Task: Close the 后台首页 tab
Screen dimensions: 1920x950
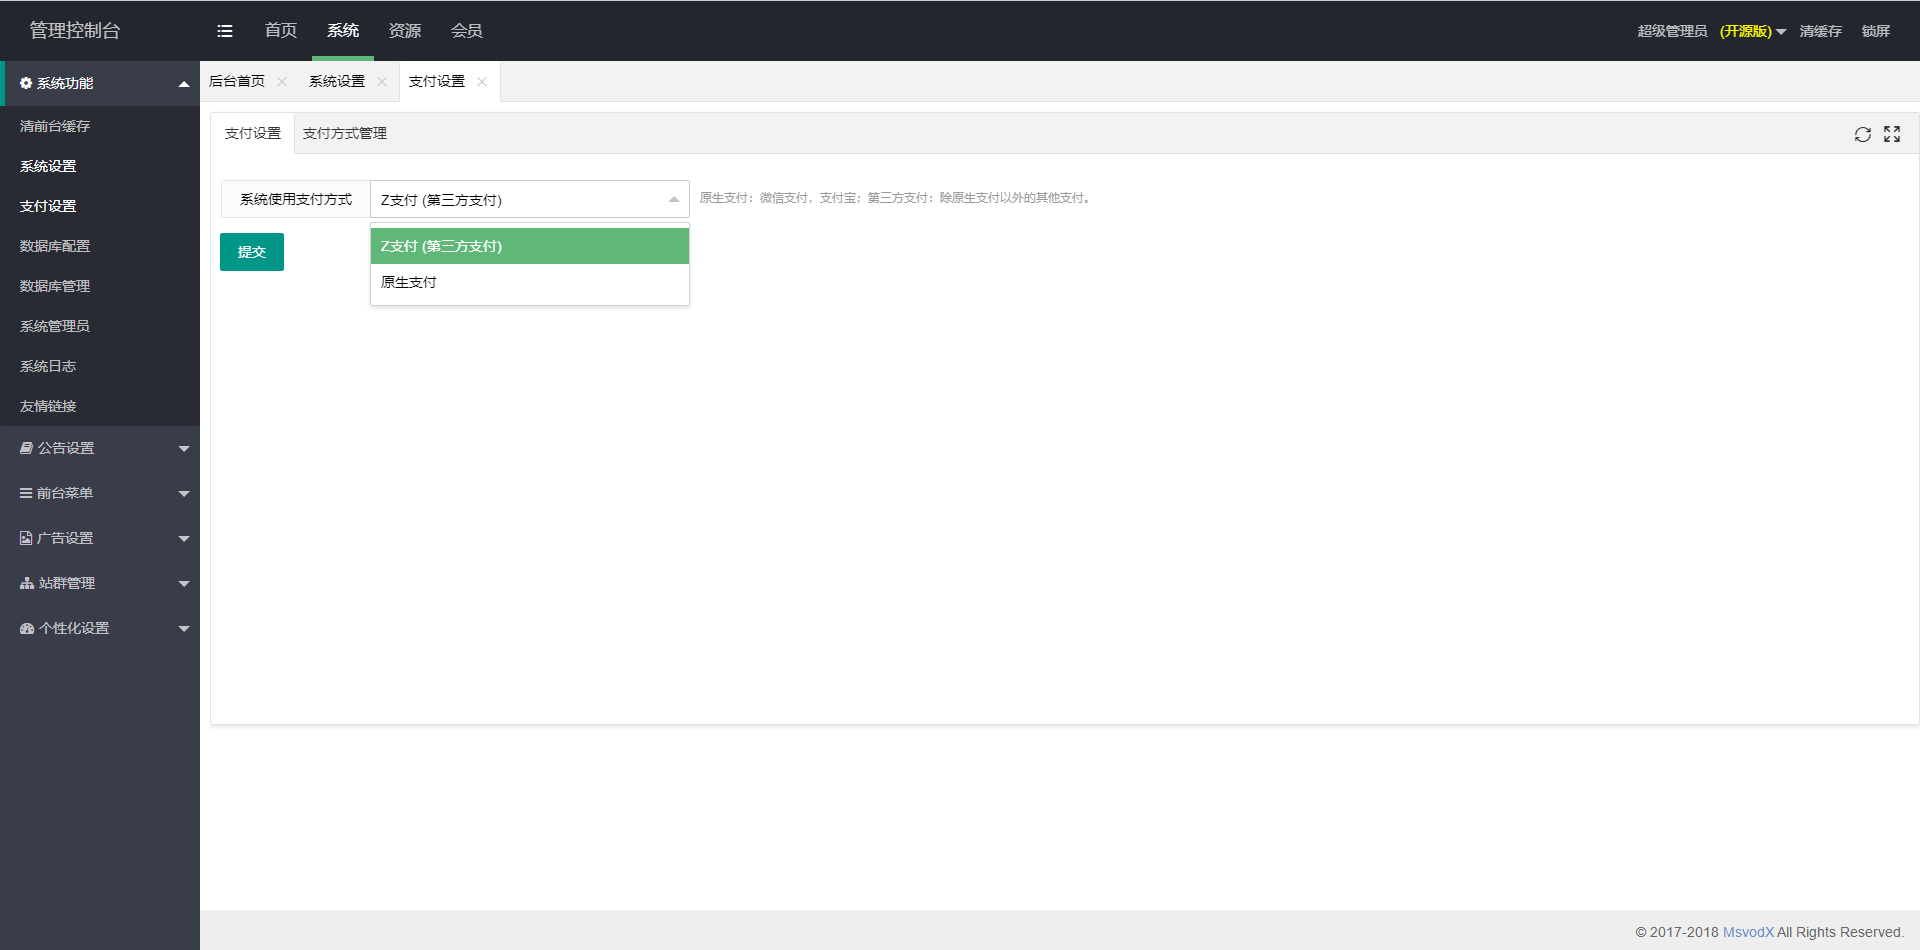Action: (282, 82)
